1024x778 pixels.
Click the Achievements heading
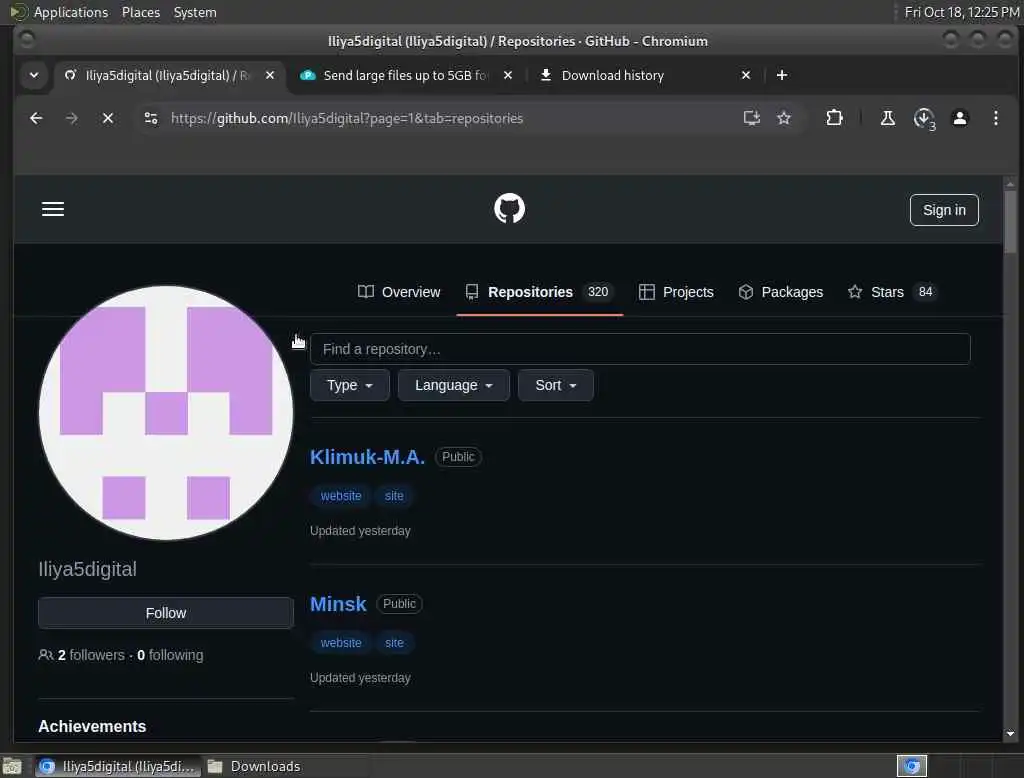92,726
